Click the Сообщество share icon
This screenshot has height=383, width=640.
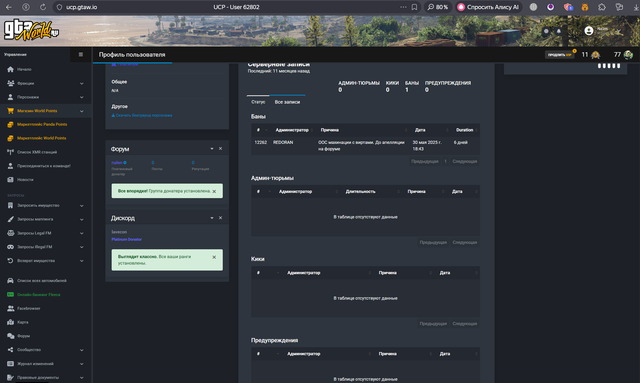[x=10, y=350]
